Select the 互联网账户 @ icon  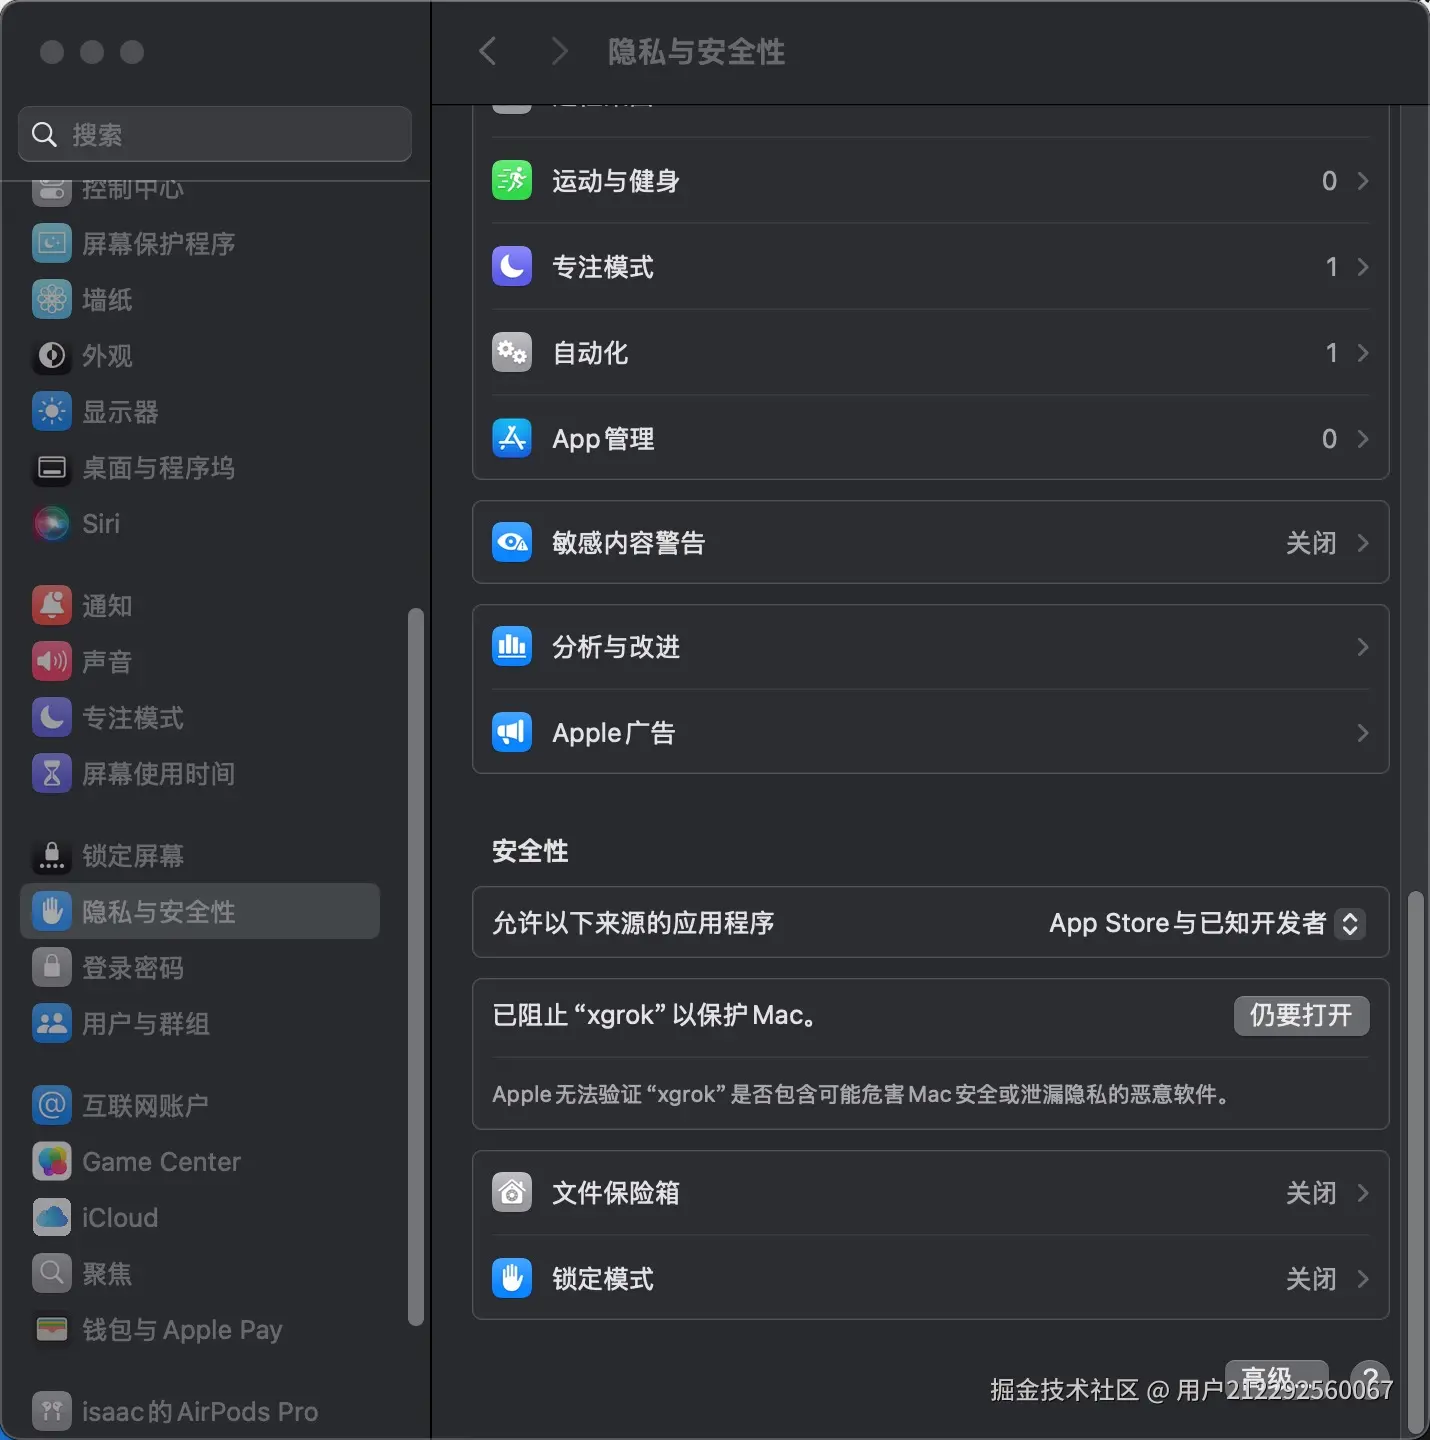pos(52,1105)
